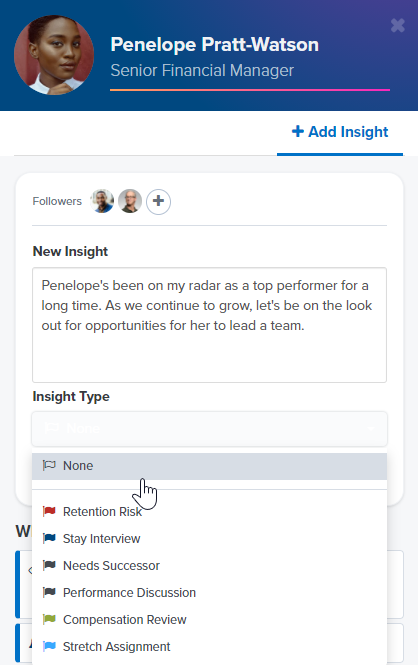Open the Insight Type dropdown
Viewport: 418px width, 665px height.
[x=209, y=429]
